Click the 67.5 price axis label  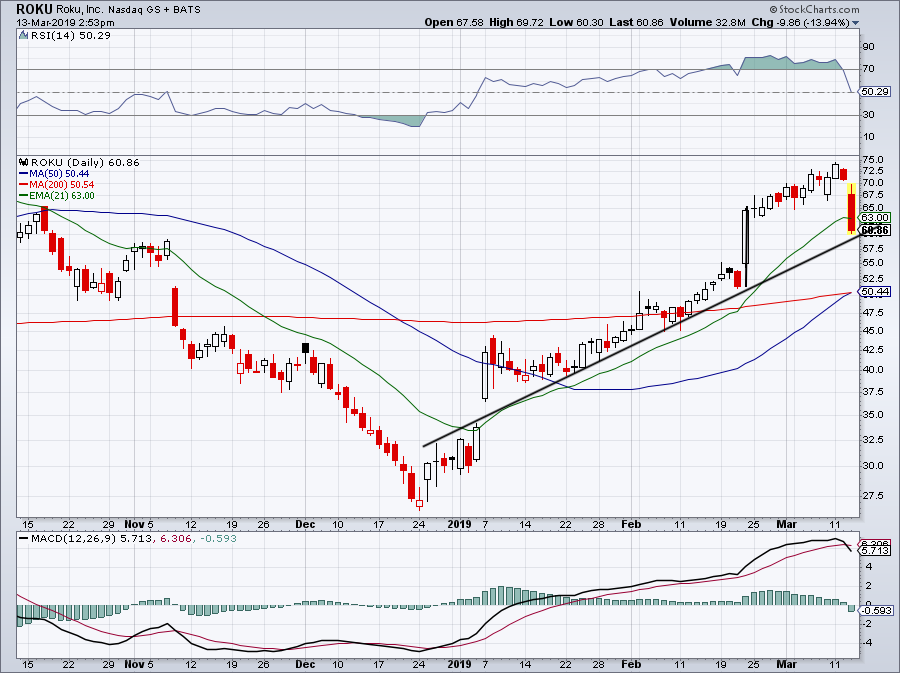point(872,195)
